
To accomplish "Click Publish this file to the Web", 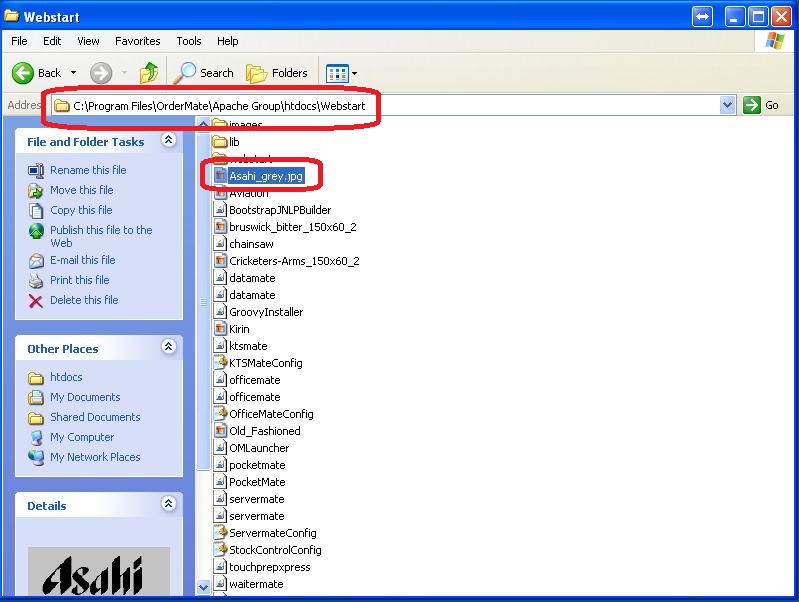I will pos(101,236).
